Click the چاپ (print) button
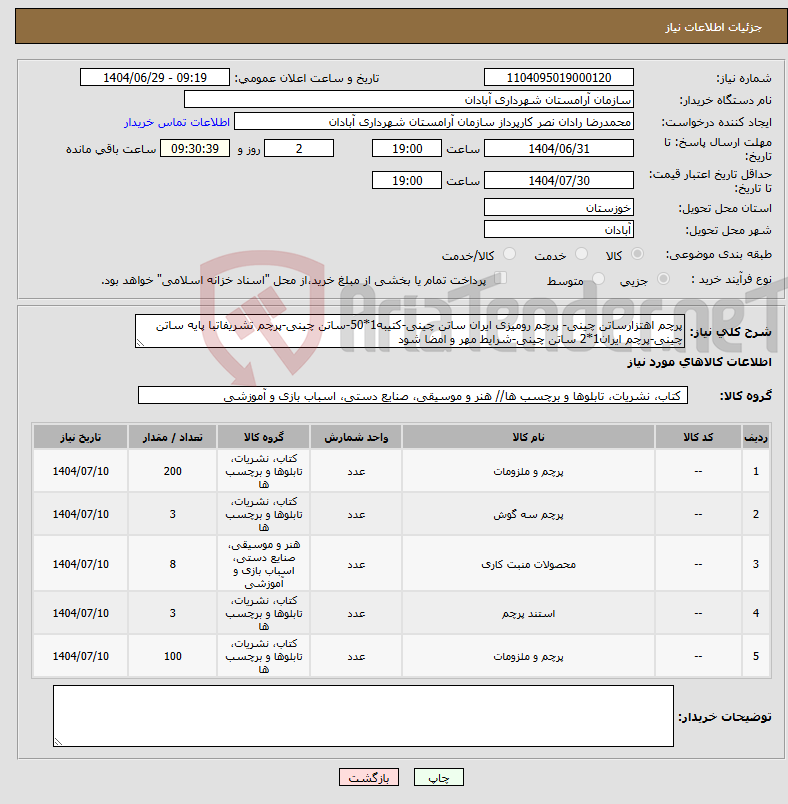 tap(438, 777)
